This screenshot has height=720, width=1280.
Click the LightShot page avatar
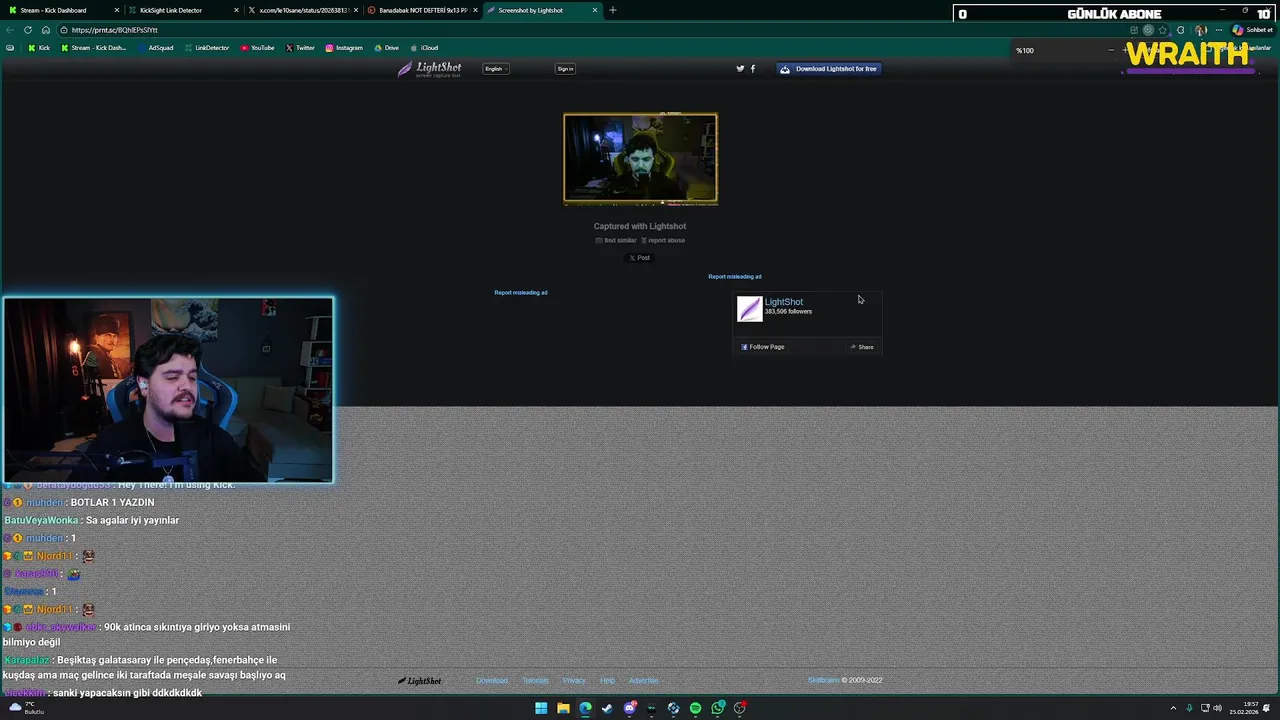click(749, 309)
